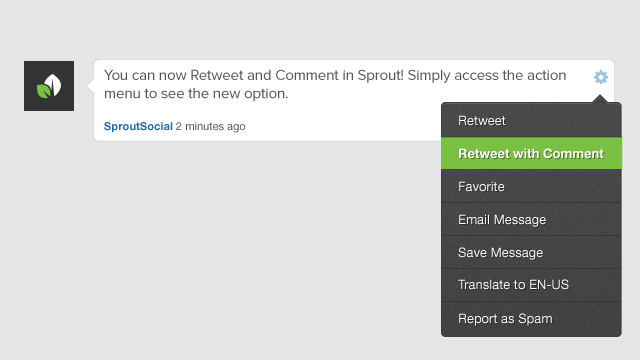Click the speech bubble tail beside the avatar

point(91,86)
